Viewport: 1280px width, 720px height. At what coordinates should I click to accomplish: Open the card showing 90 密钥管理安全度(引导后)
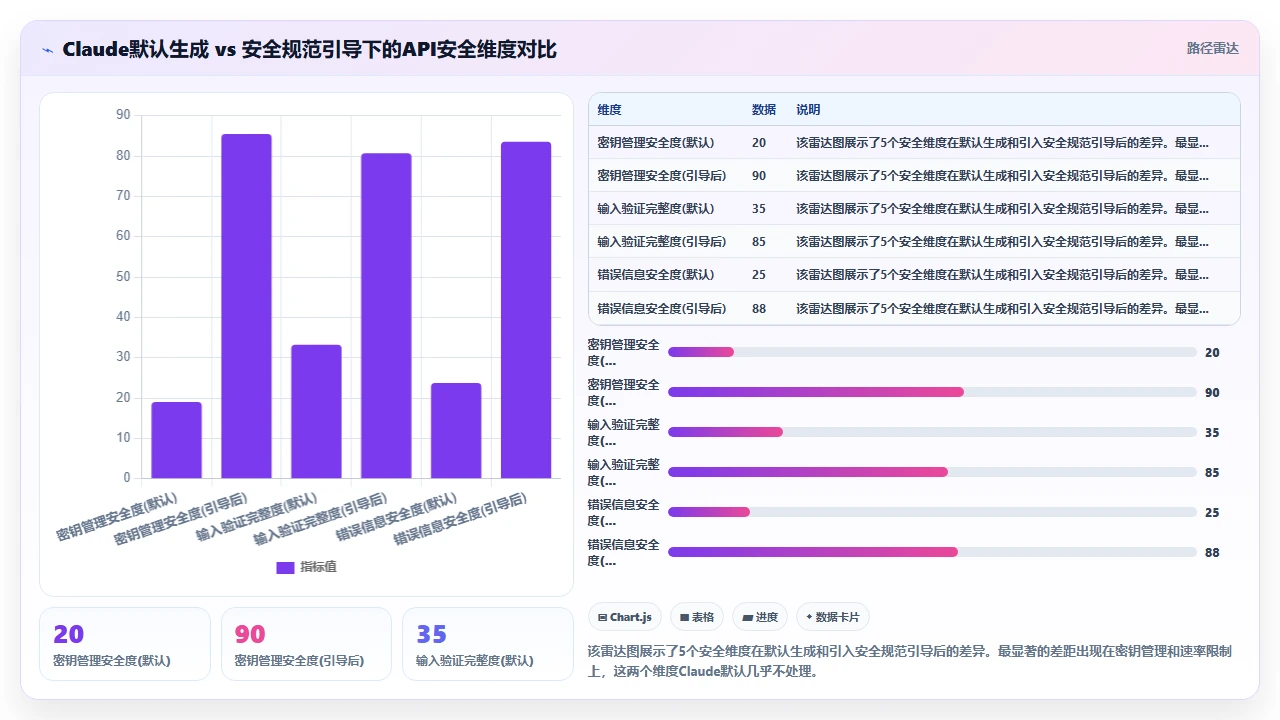[306, 644]
